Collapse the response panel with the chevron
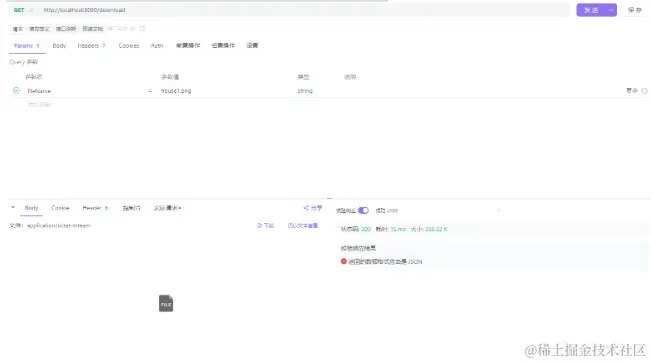Image resolution: width=651 pixels, height=363 pixels. (x=13, y=207)
